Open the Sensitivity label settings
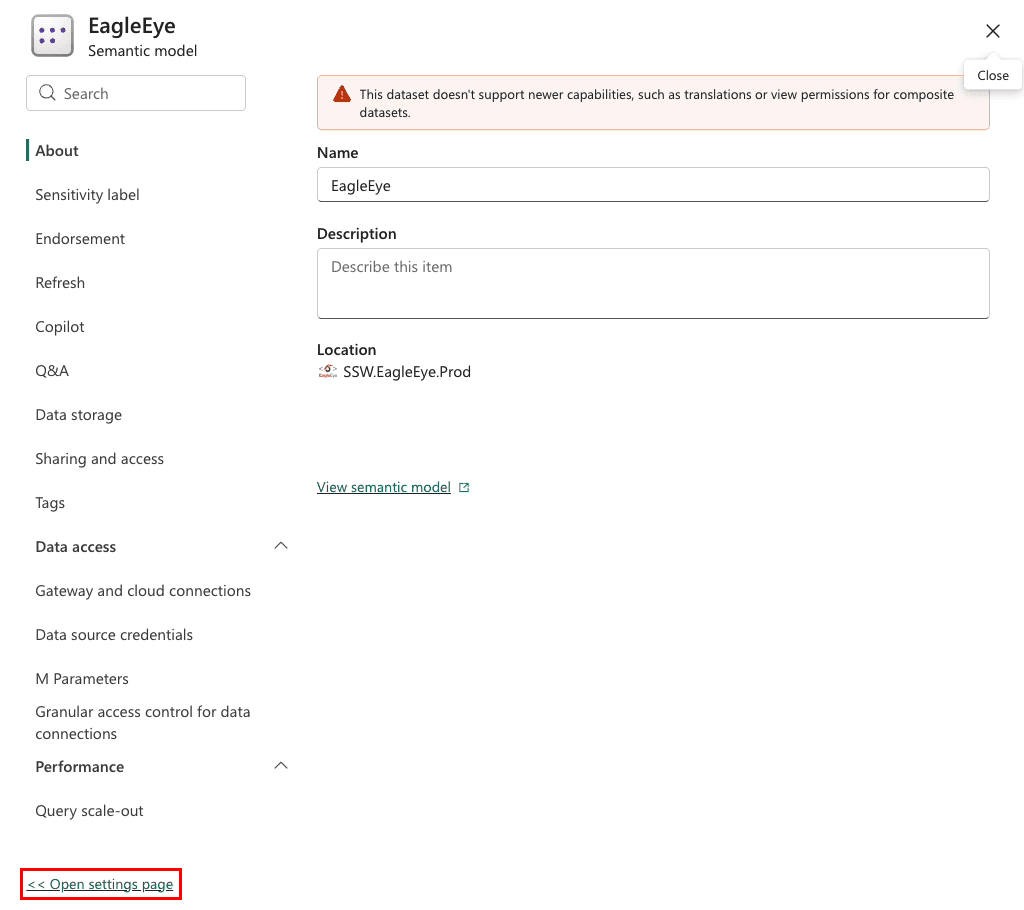Image resolution: width=1024 pixels, height=910 pixels. point(87,195)
